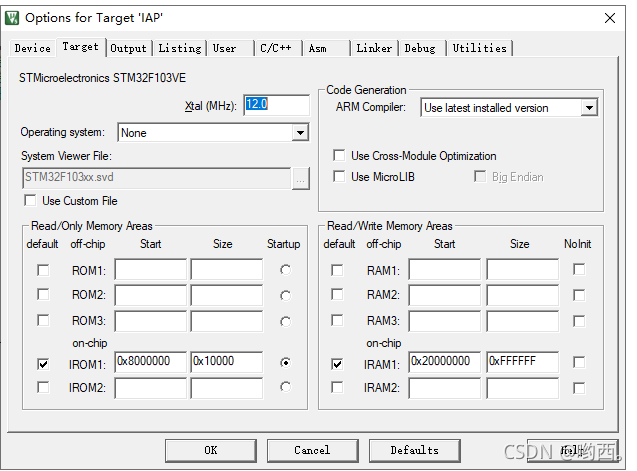Switch to the C/C++ tab
This screenshot has width=637, height=471.
276,48
